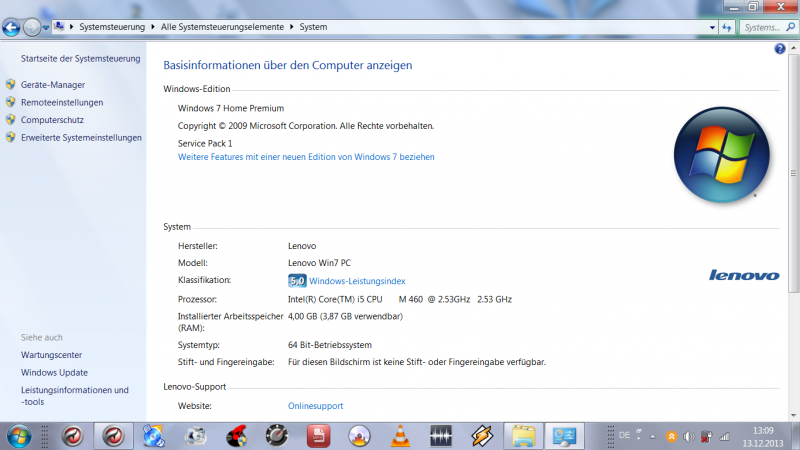Viewport: 800px width, 450px height.
Task: Open Computerschutz link
Action: (52, 120)
